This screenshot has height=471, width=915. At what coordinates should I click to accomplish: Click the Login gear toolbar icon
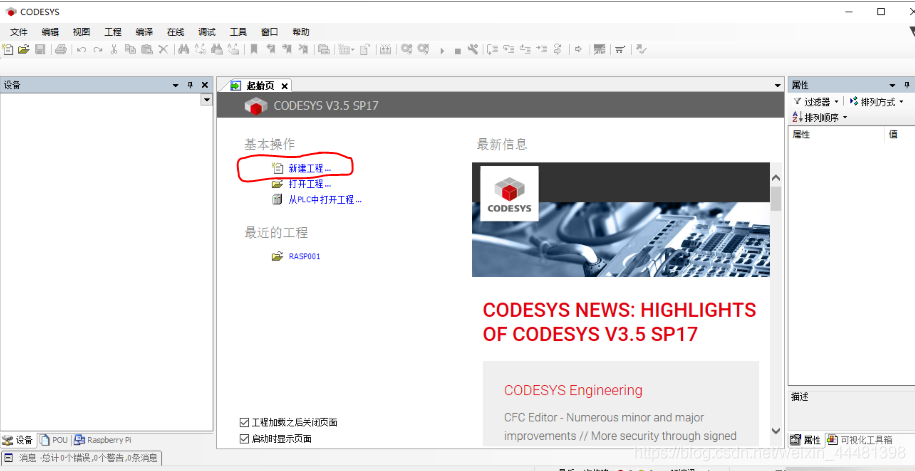pos(406,50)
